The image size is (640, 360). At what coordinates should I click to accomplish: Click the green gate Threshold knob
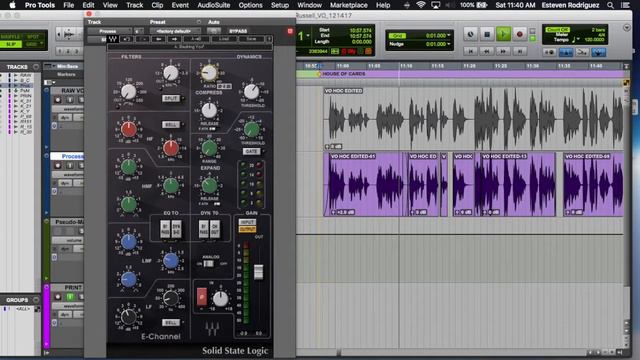[252, 129]
